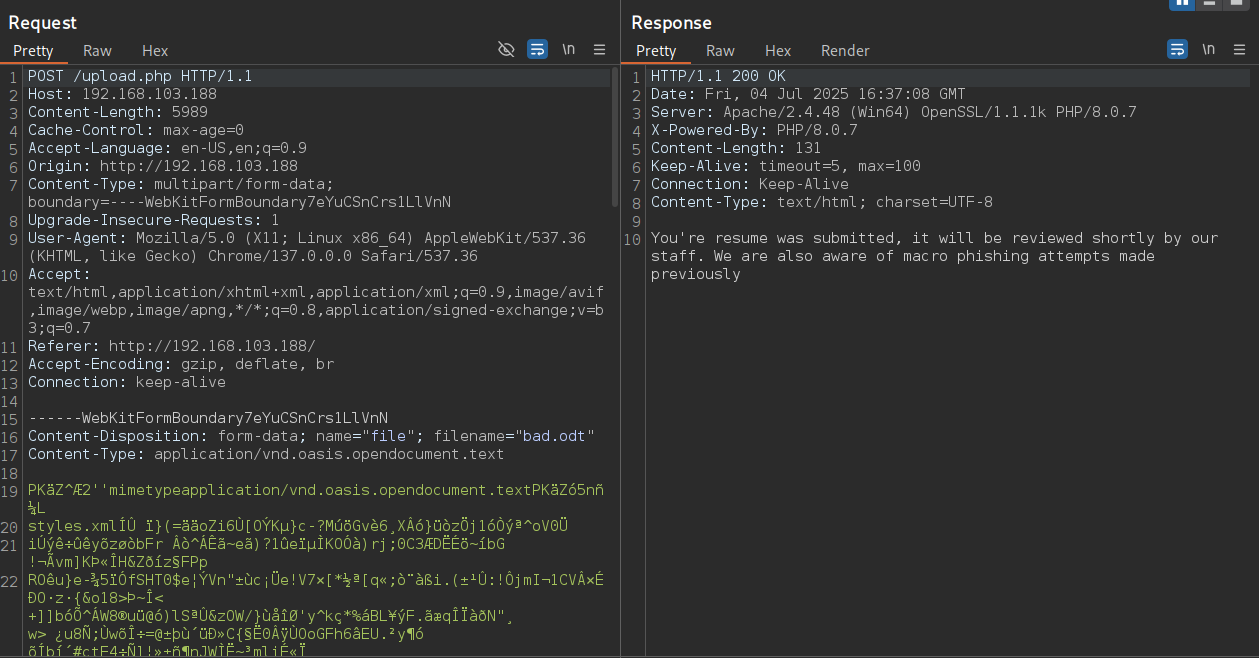Toggle hide non-printable characters in Request
Screen dimensions: 1259x658
click(506, 49)
